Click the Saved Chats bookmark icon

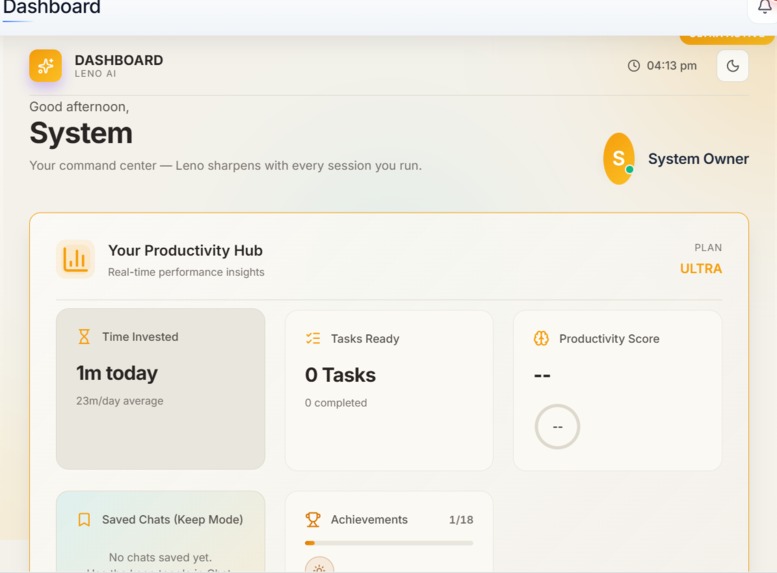coord(84,519)
